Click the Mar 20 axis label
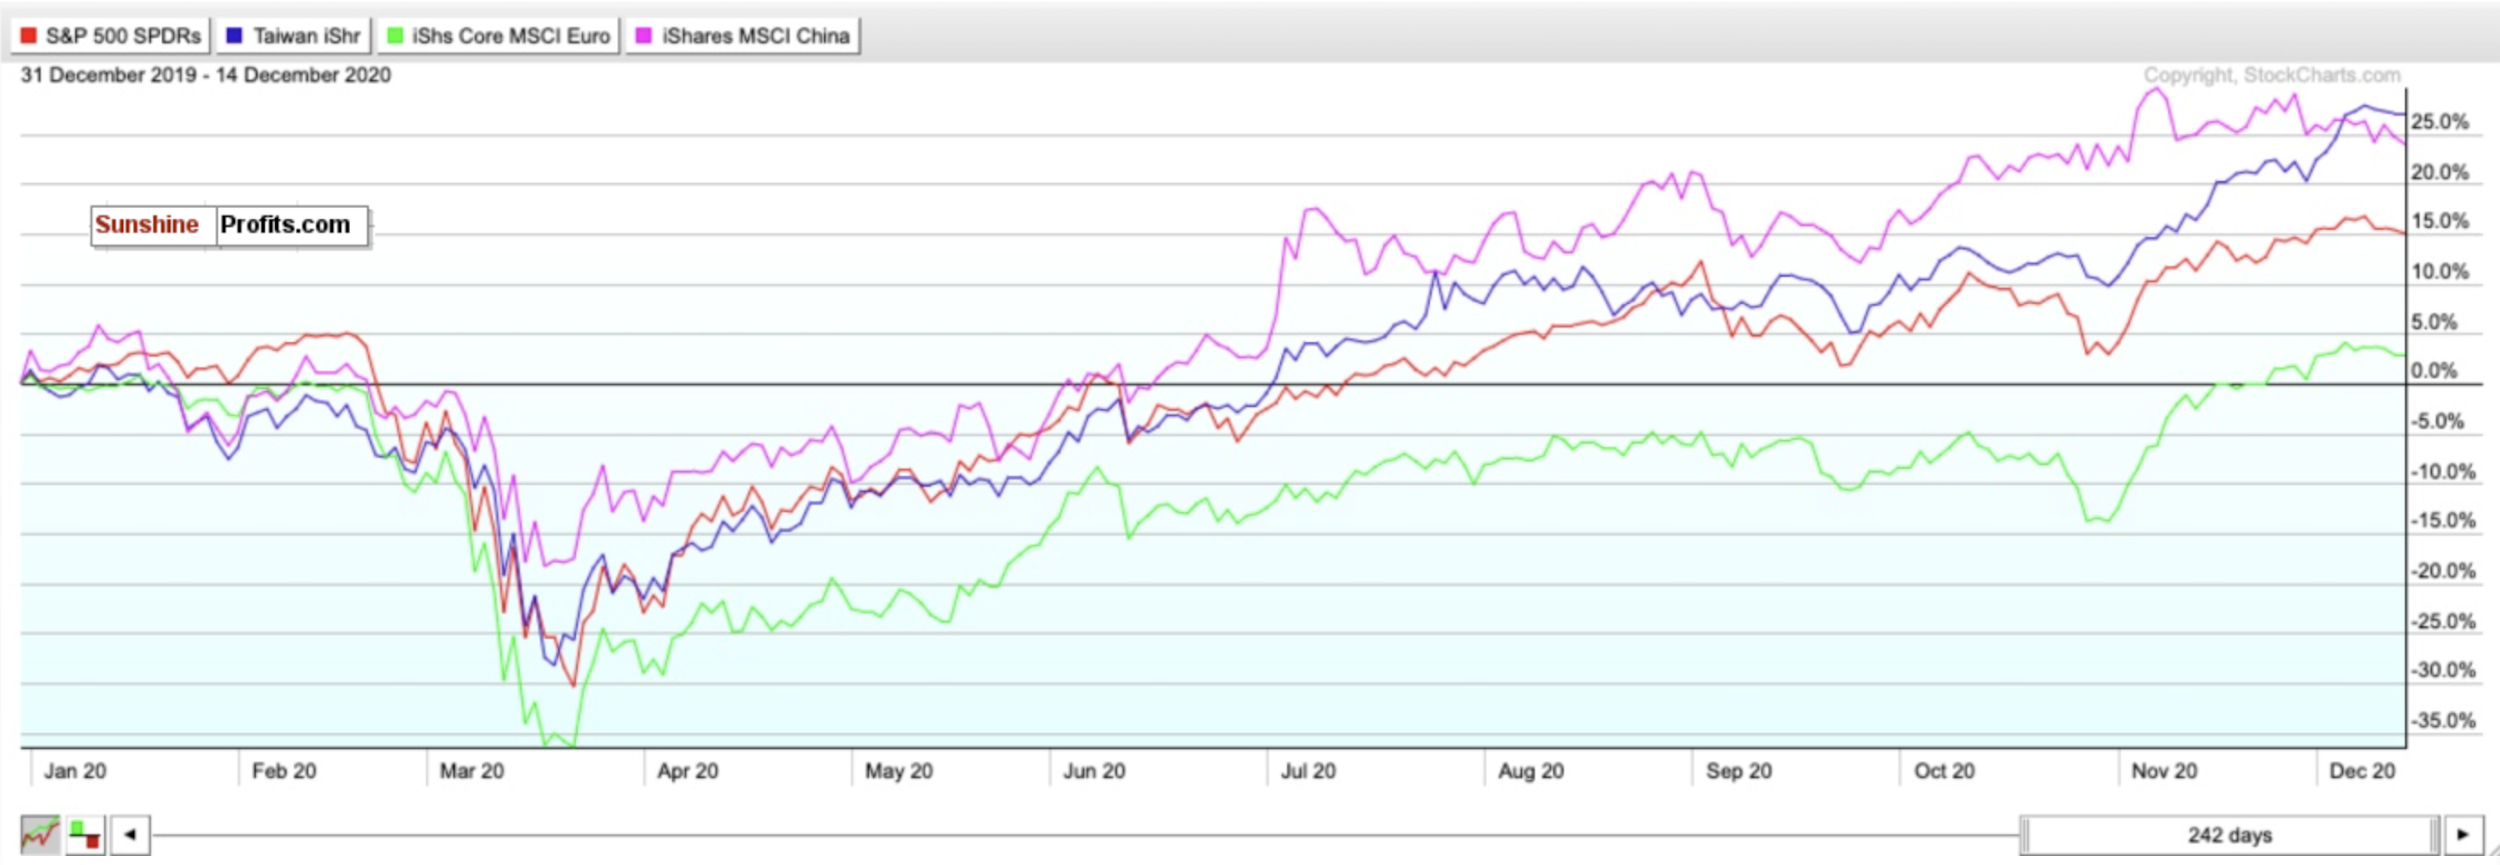The height and width of the screenshot is (865, 2500). coord(472,771)
